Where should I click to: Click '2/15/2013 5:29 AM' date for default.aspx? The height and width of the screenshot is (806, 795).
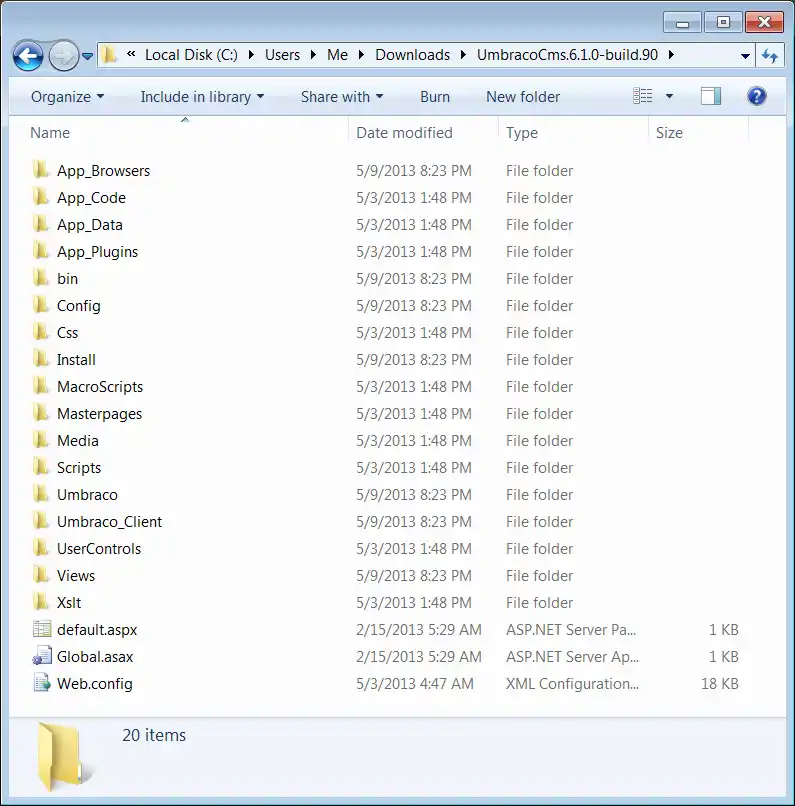coord(419,630)
